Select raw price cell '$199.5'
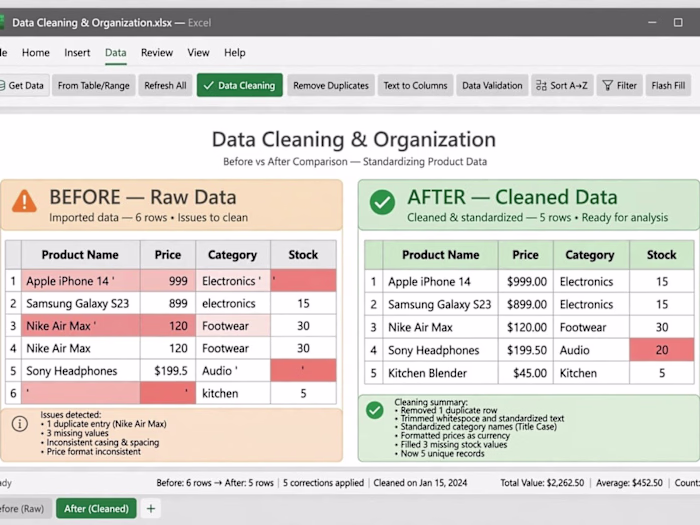 [168, 371]
